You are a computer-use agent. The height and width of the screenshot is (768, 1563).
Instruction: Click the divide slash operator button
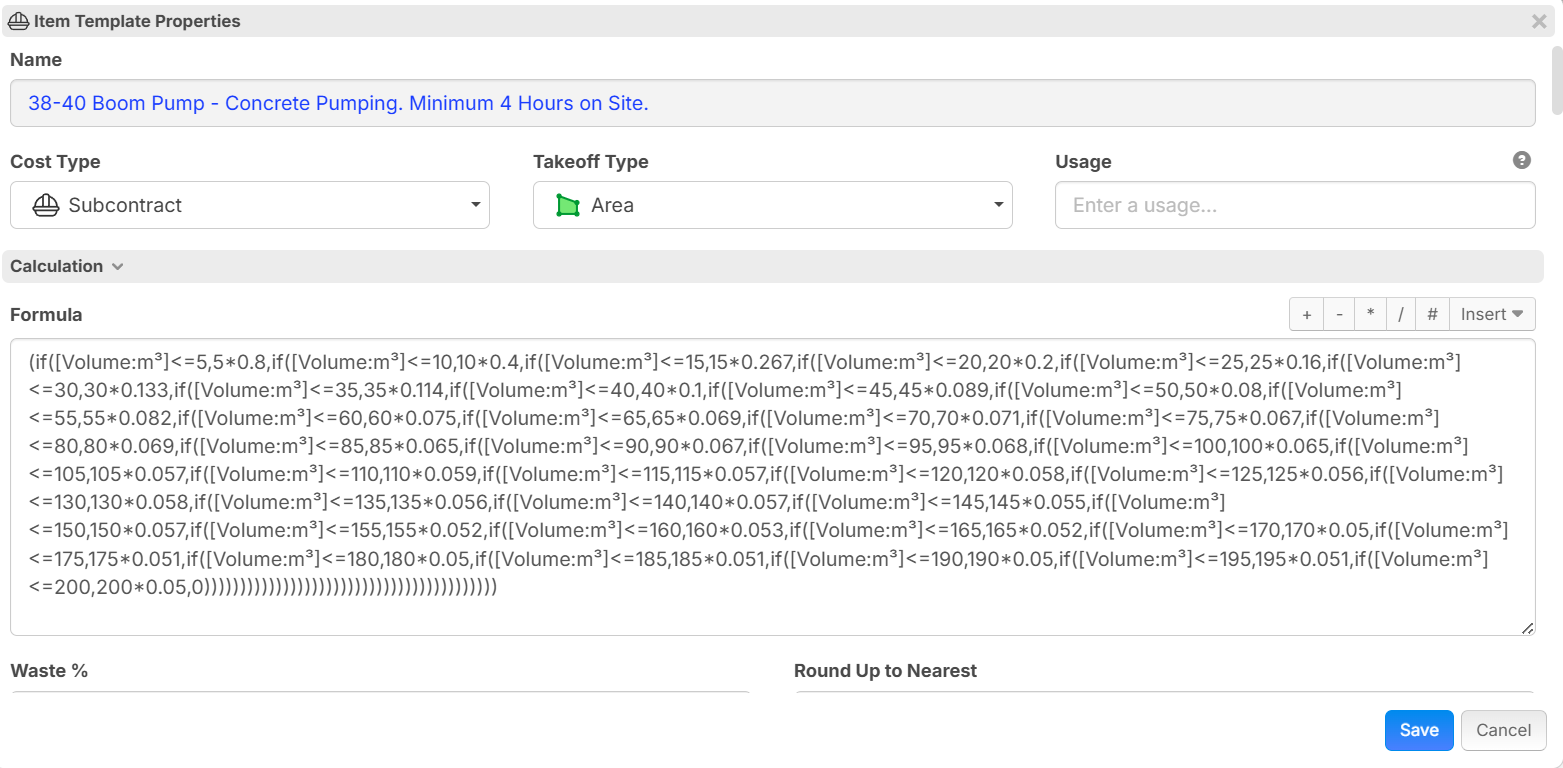1401,314
